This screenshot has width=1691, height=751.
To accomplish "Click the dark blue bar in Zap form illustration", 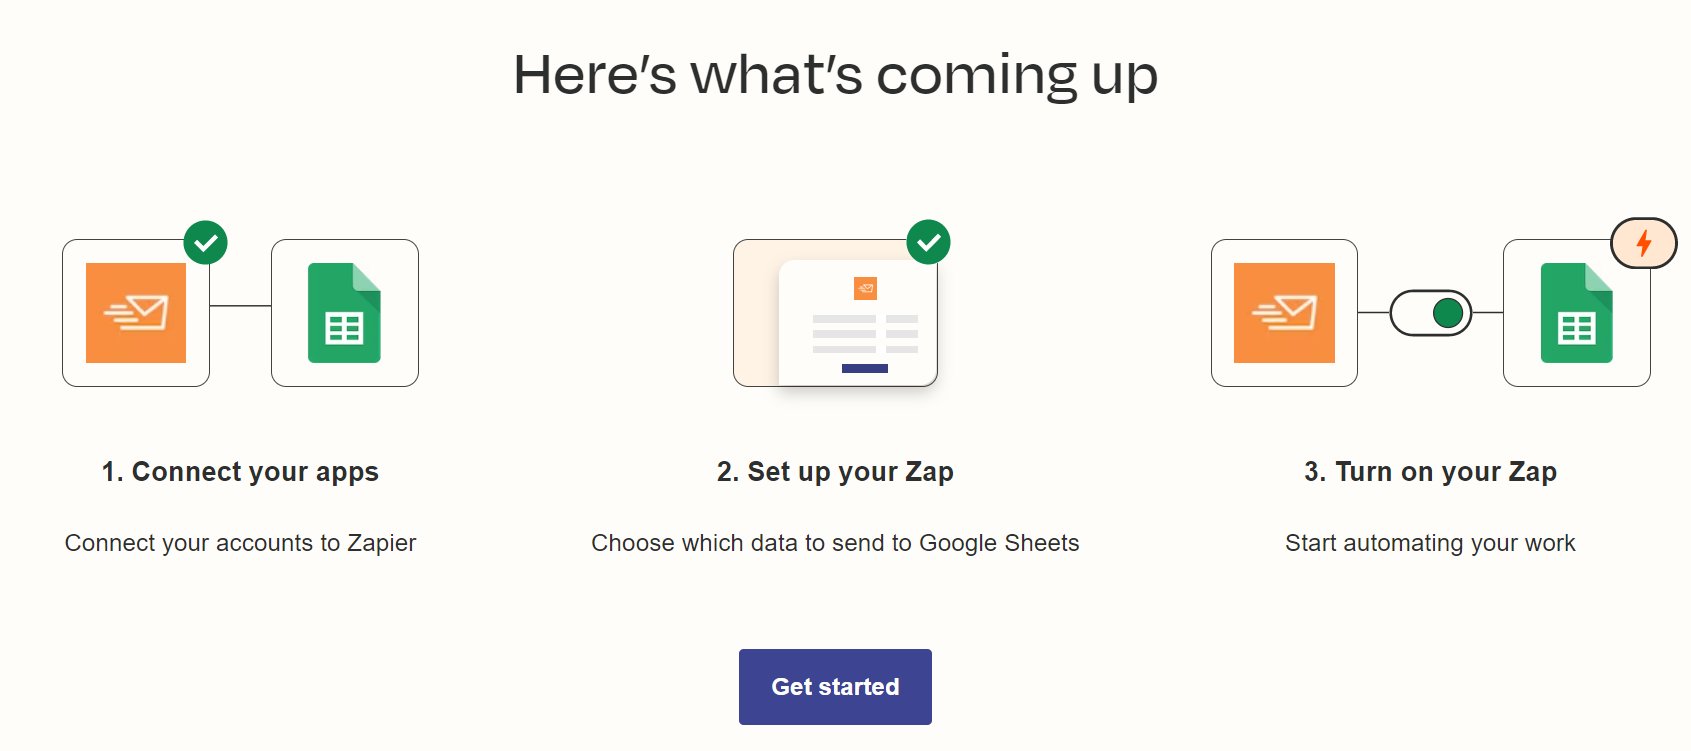I will (x=865, y=368).
